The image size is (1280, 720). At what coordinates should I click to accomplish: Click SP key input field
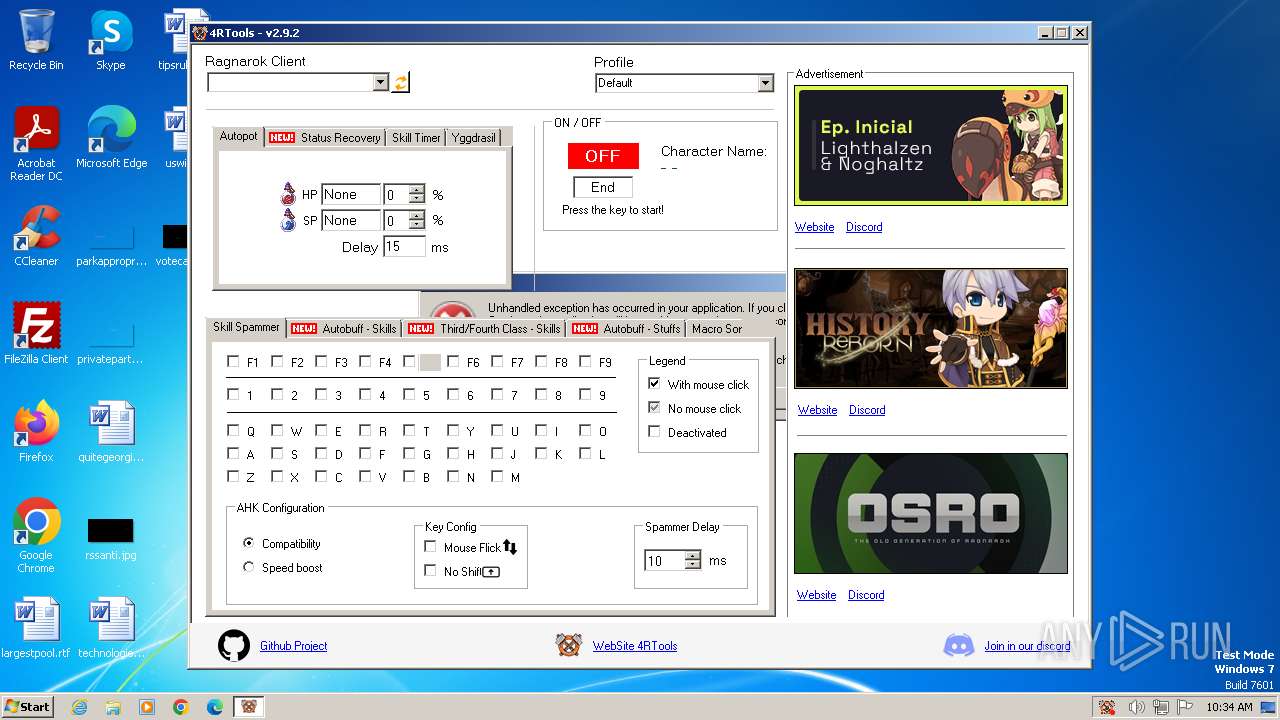351,220
